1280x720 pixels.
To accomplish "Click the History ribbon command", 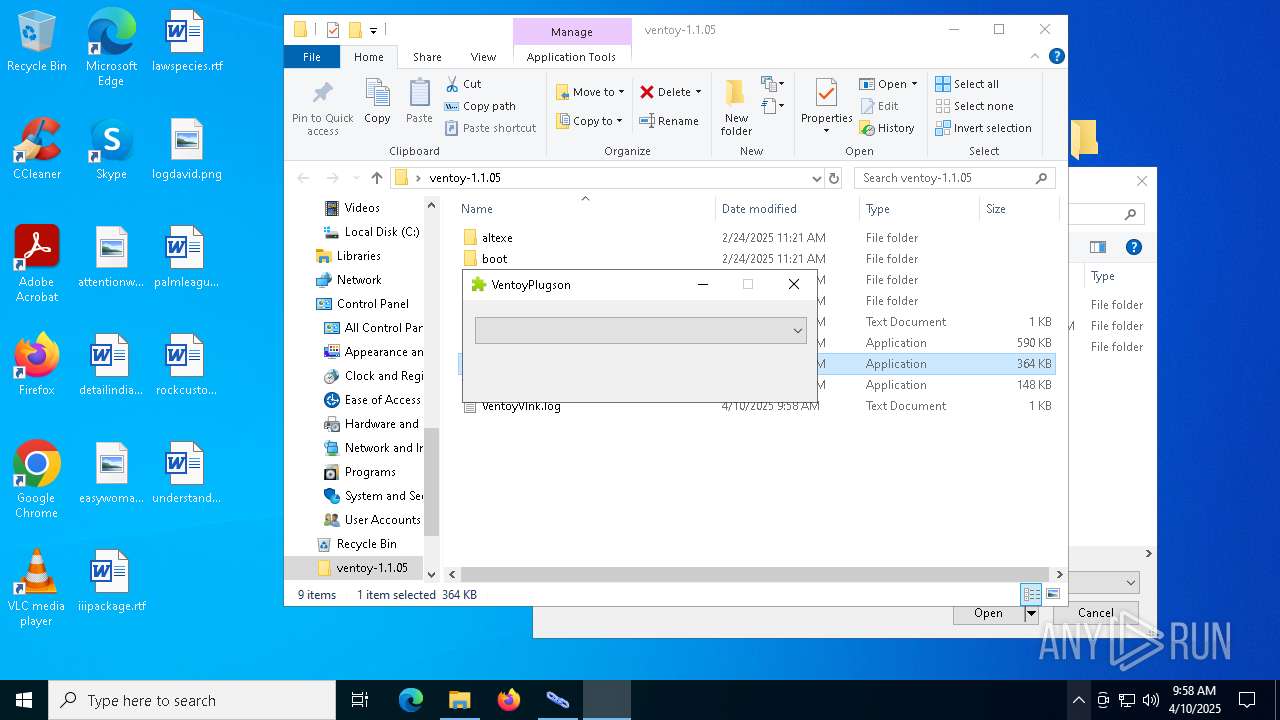I will 887,128.
